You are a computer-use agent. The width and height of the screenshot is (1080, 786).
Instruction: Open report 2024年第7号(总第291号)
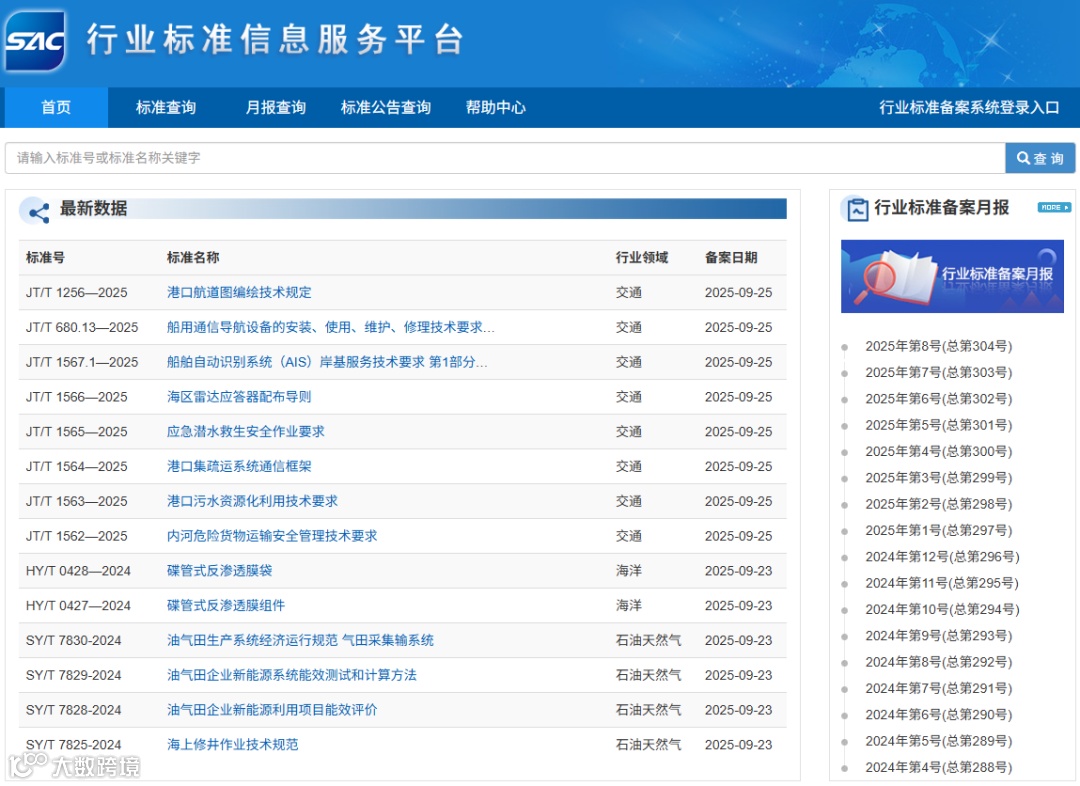click(x=939, y=688)
